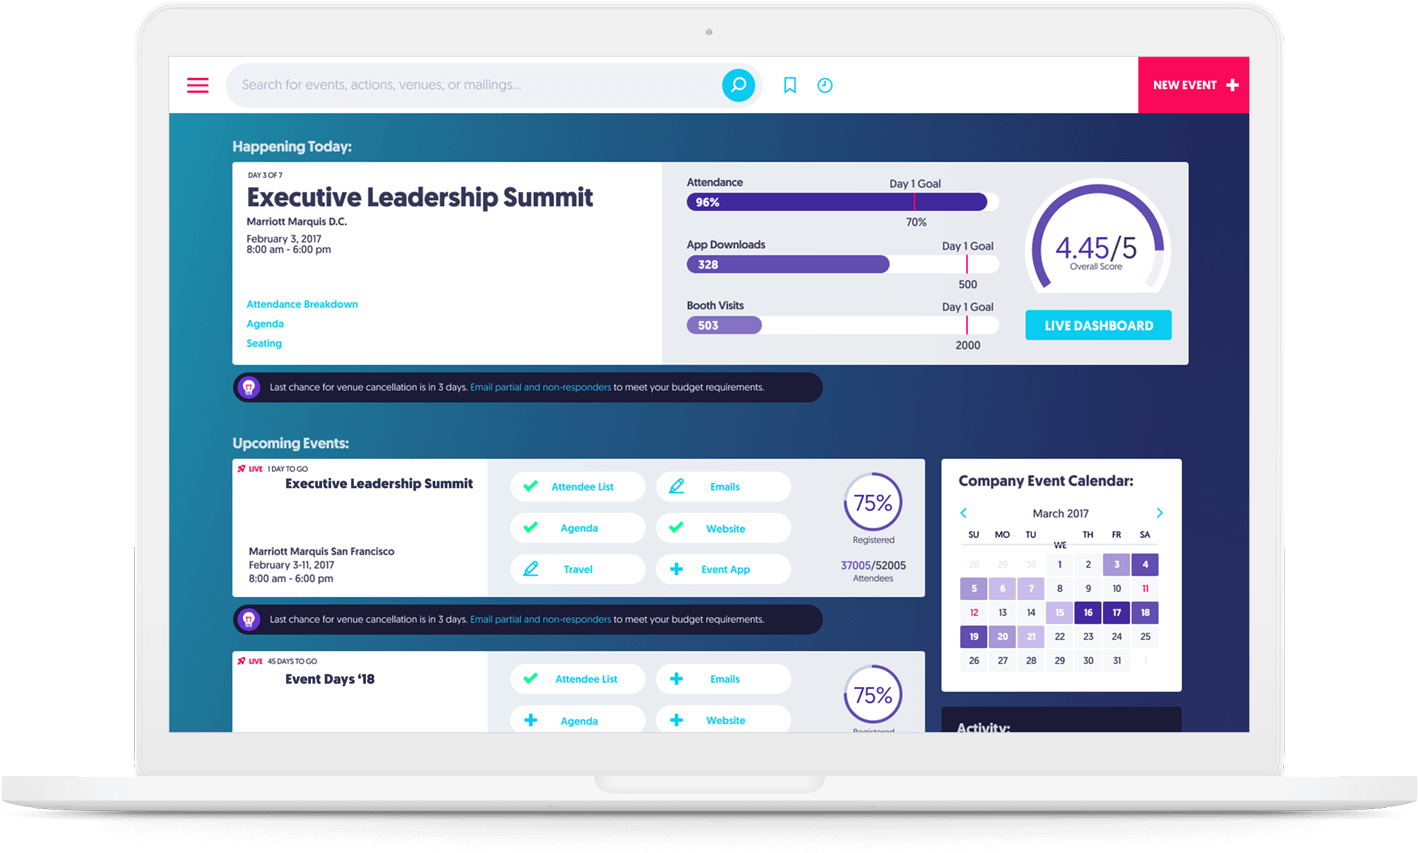The image size is (1418, 853).
Task: Select March 5 in the calendar
Action: pos(974,588)
